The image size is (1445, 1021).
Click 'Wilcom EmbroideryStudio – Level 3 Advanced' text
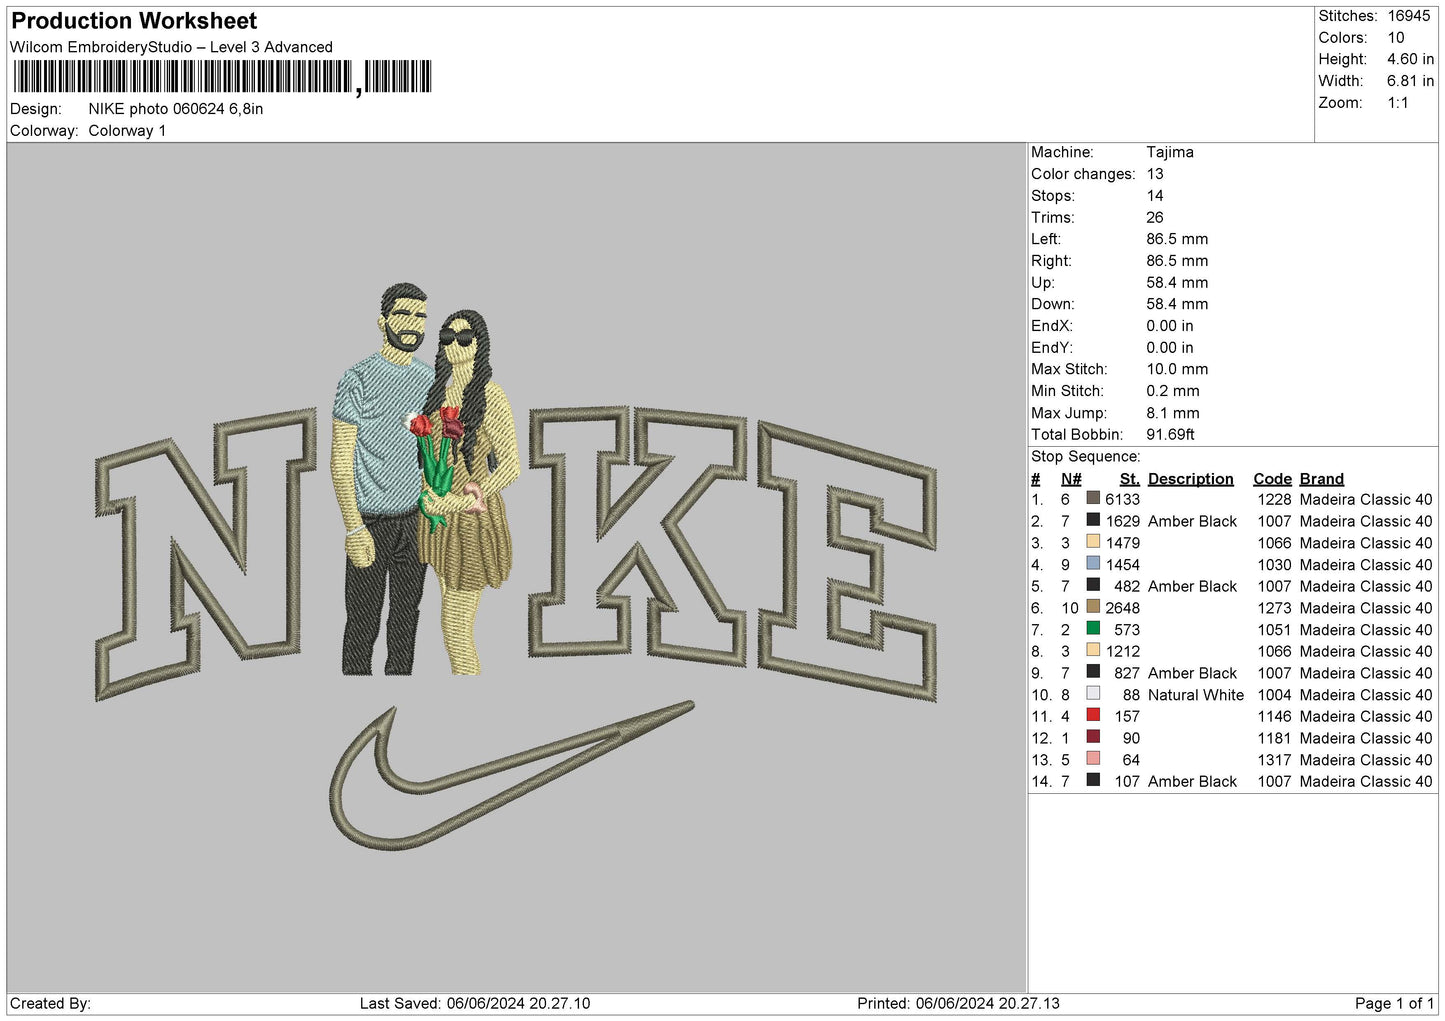click(x=171, y=47)
